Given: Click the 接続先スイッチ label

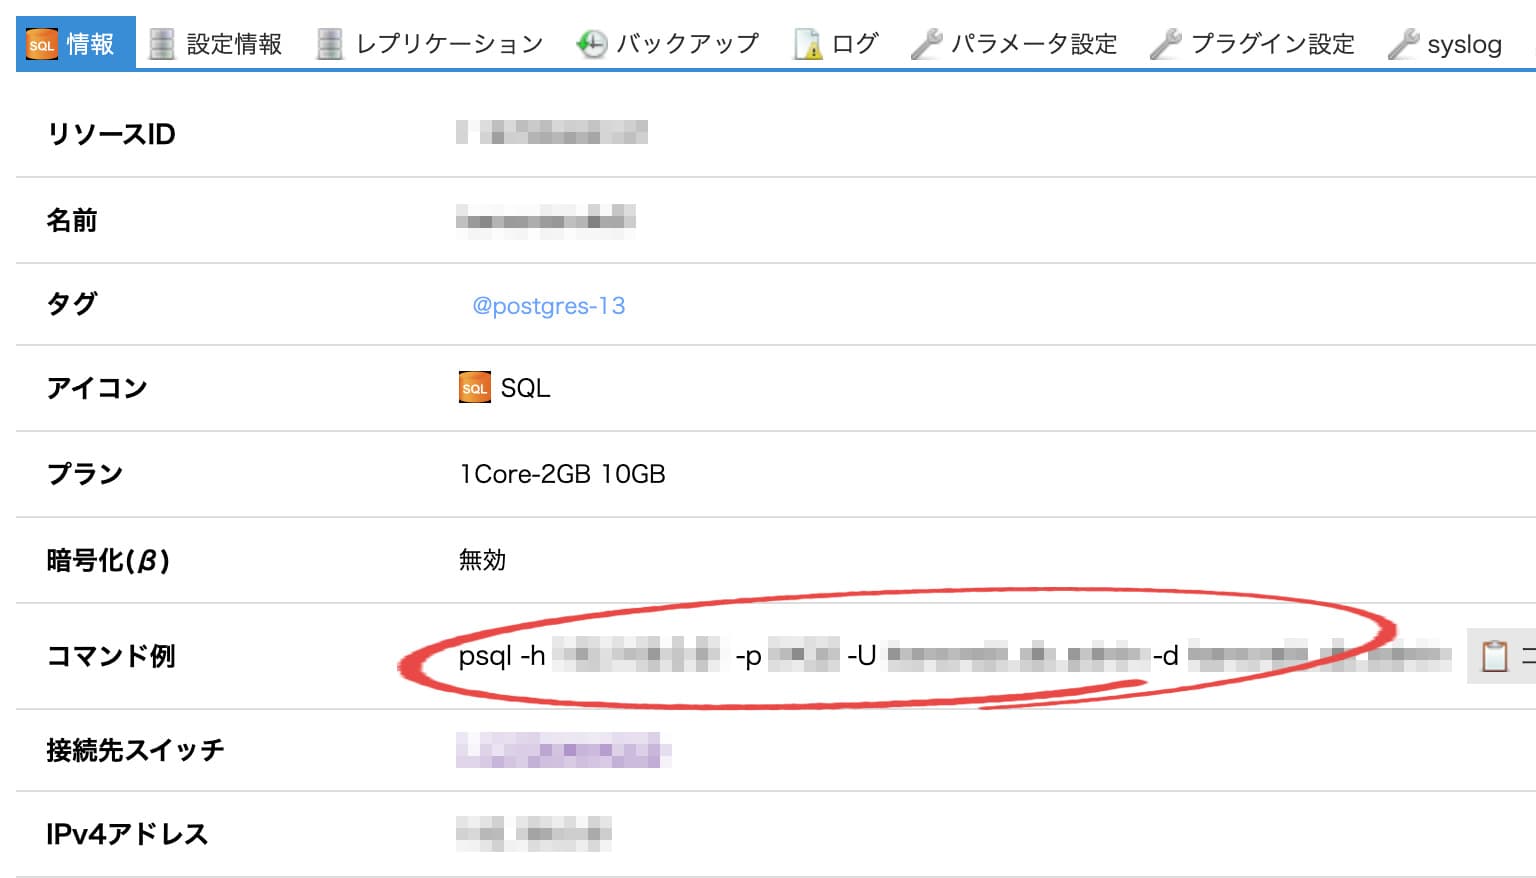Looking at the screenshot, I should tap(135, 750).
